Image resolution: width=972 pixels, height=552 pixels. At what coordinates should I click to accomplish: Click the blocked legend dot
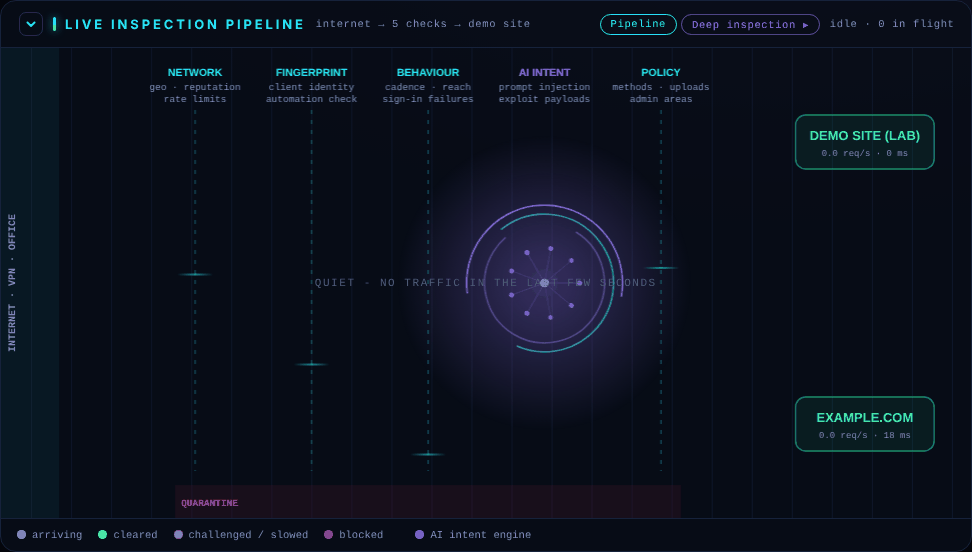pos(329,535)
